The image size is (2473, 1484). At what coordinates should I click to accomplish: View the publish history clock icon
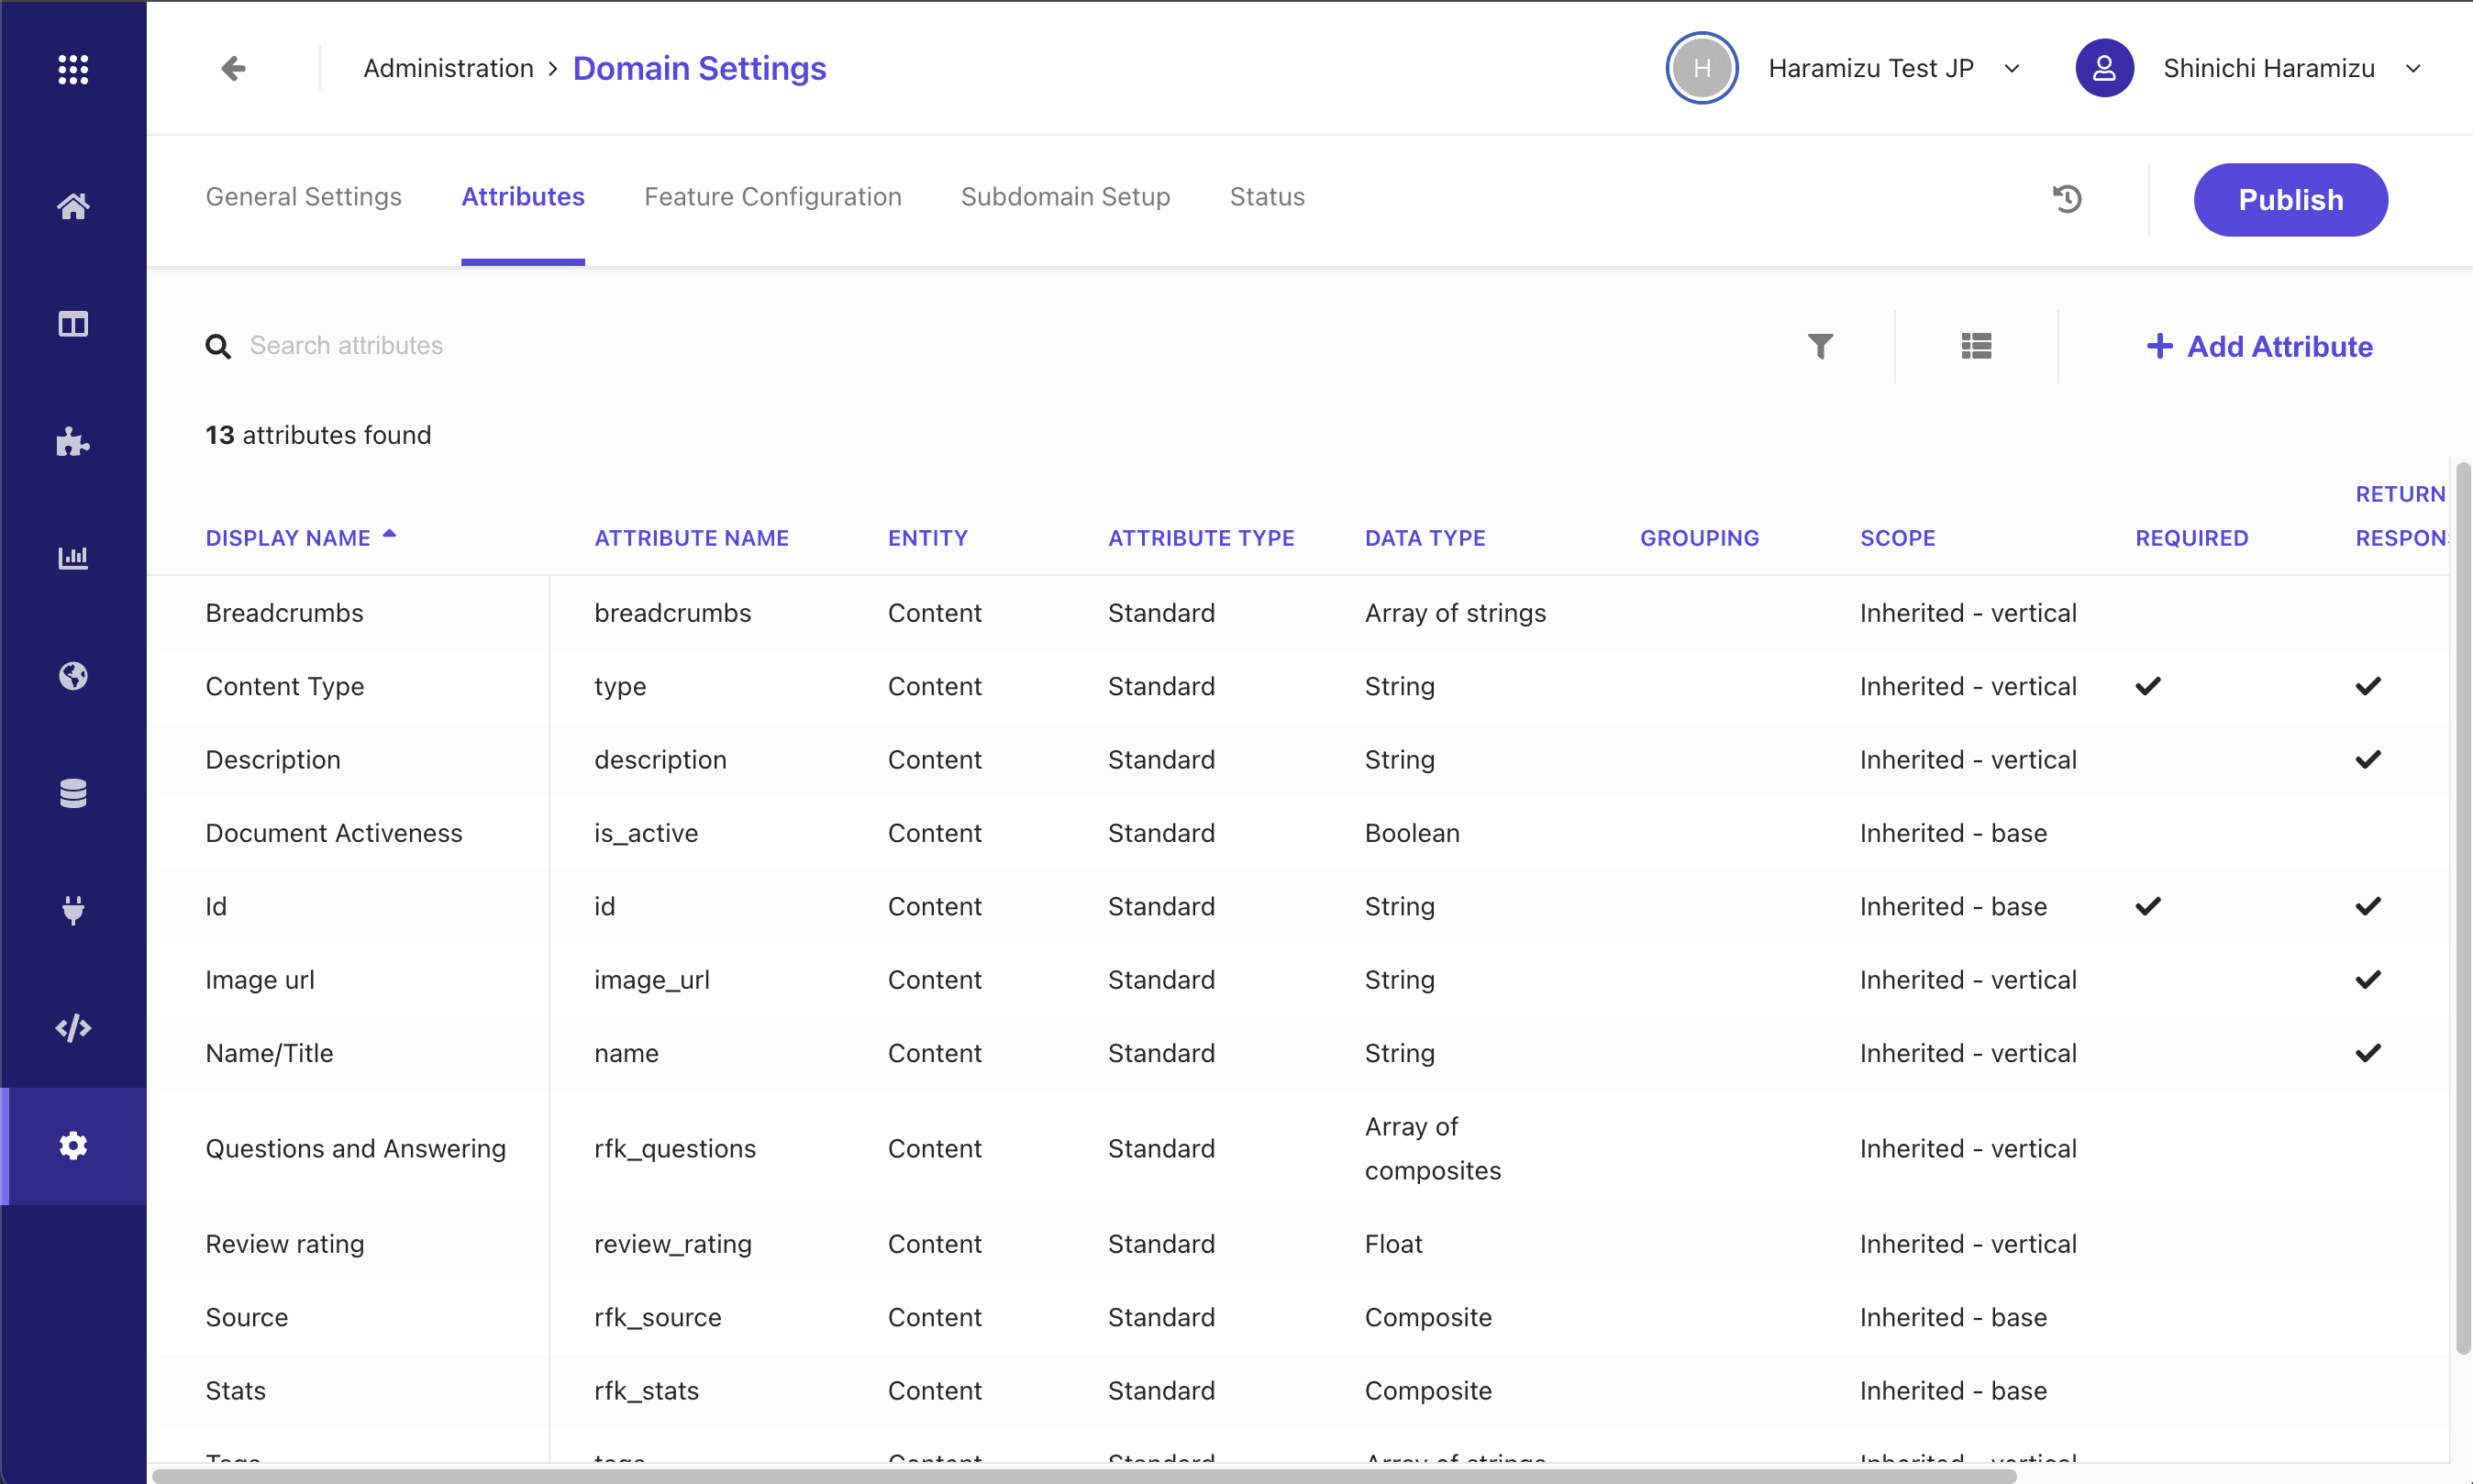click(x=2067, y=199)
